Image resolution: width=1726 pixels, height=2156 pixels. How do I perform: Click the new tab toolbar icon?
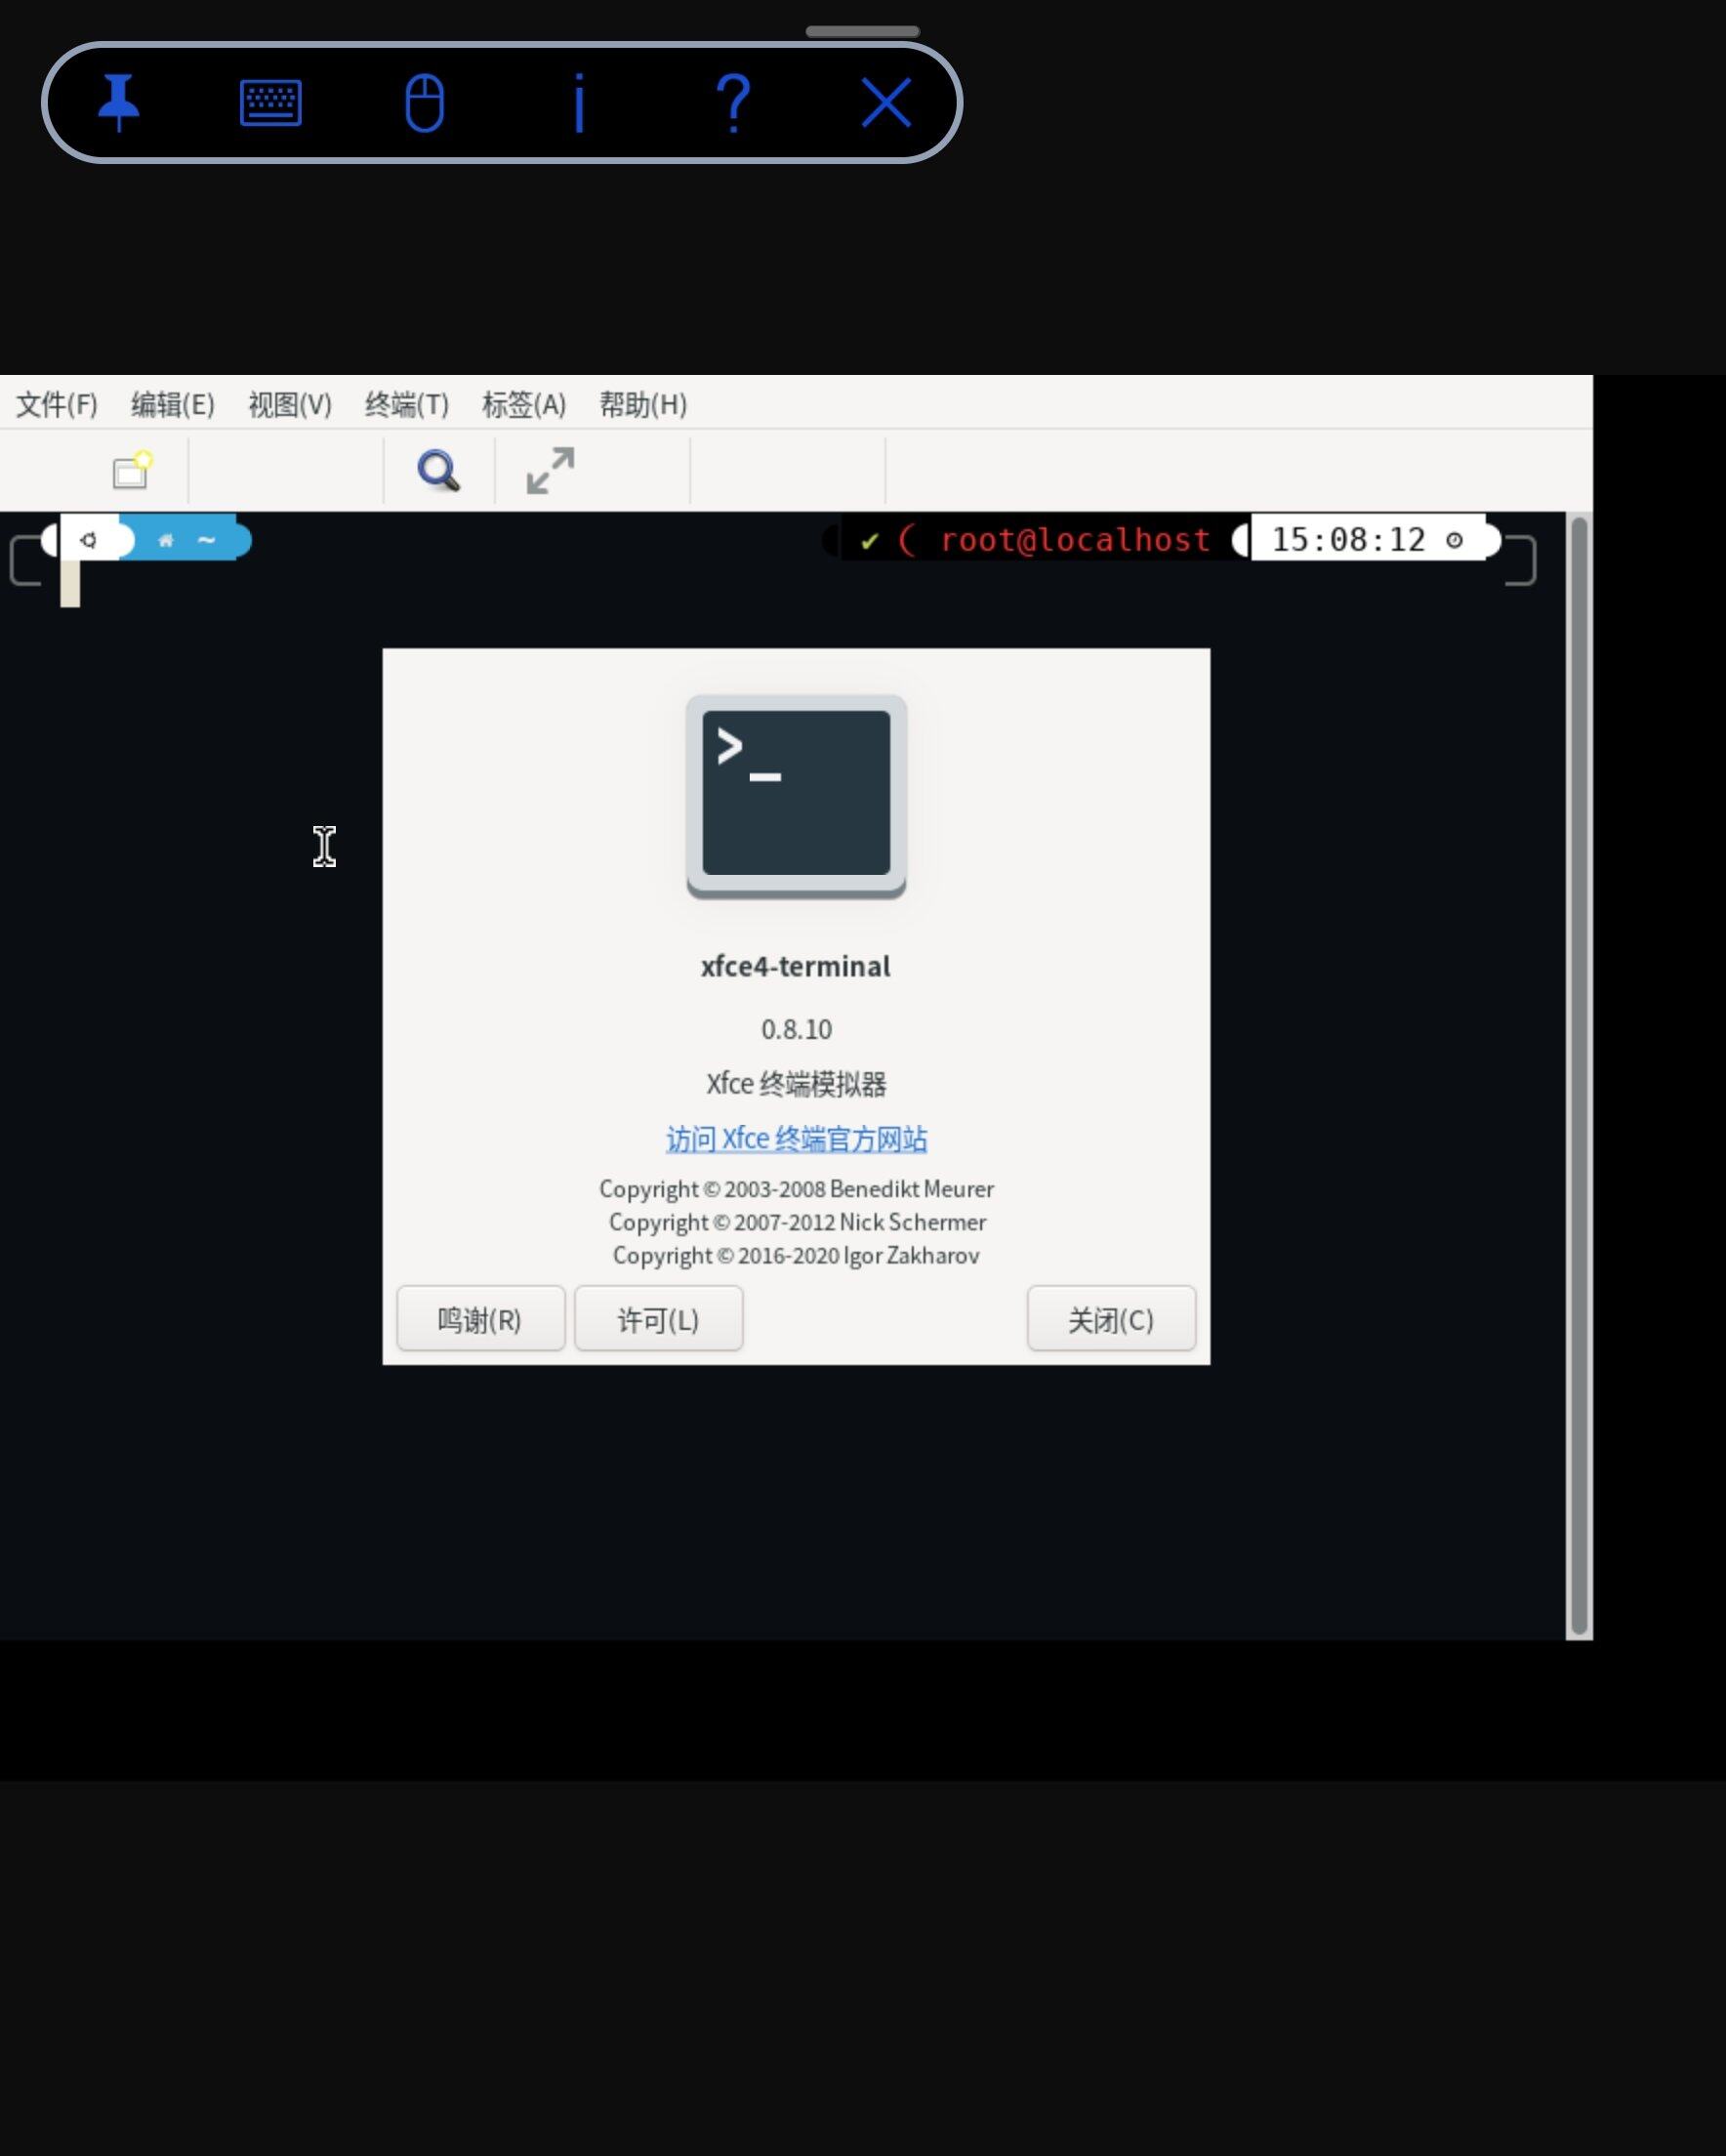(x=132, y=470)
